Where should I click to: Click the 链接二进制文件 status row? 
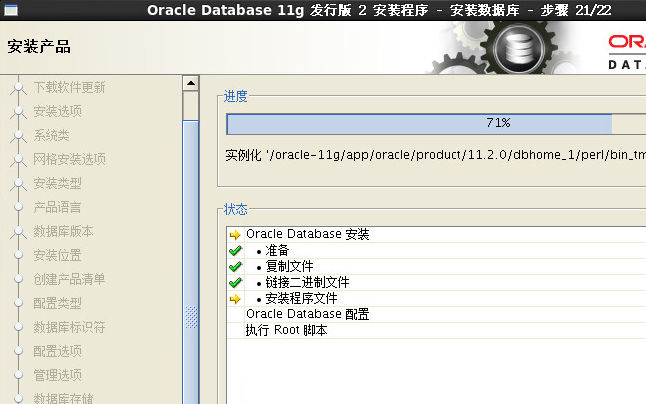pyautogui.click(x=436, y=283)
